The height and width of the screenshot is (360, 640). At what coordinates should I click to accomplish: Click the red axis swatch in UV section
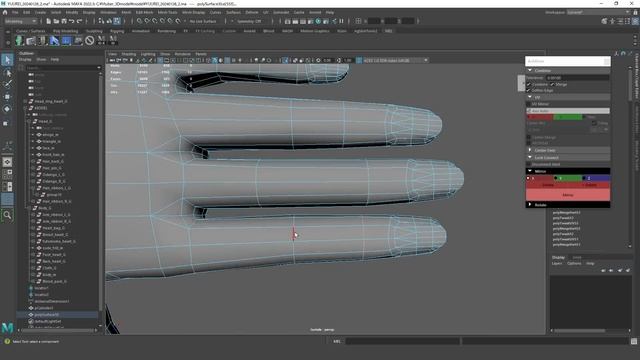540,117
